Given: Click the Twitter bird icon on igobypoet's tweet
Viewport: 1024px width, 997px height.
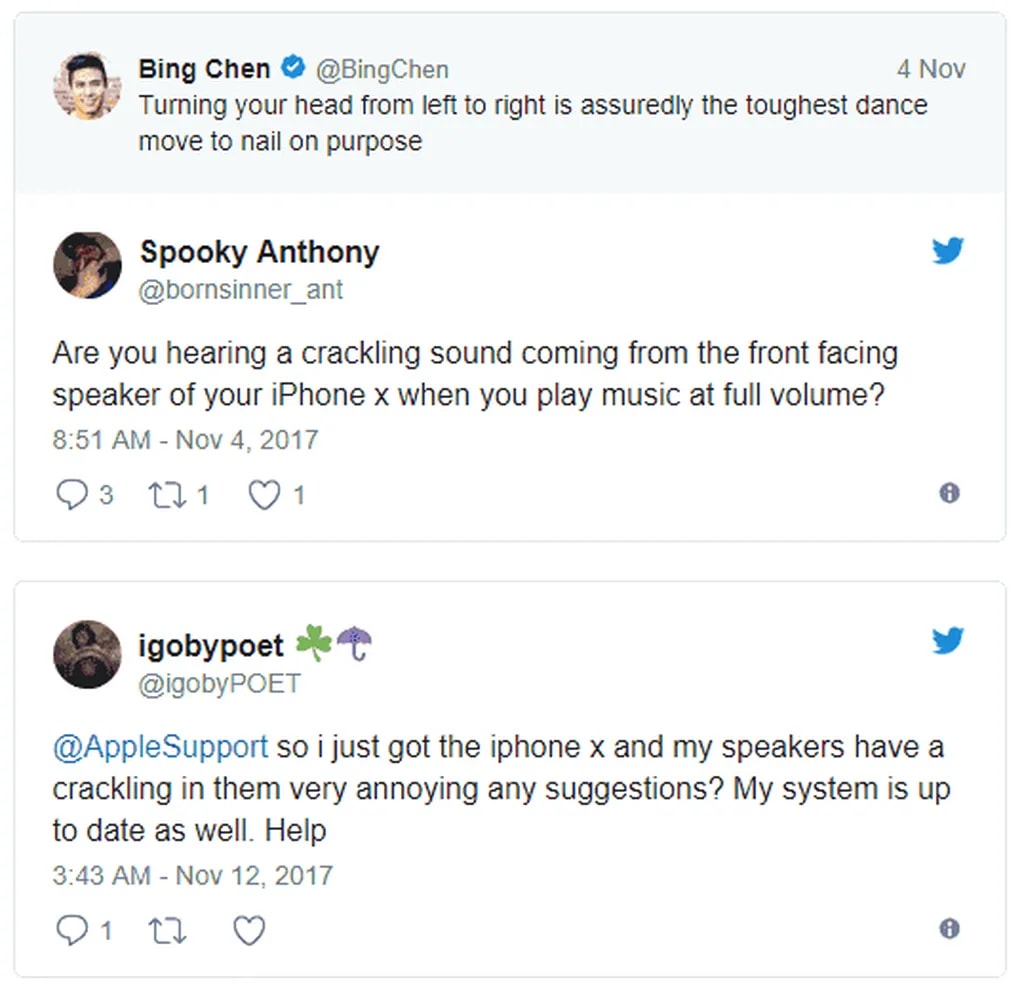Looking at the screenshot, I should 947,640.
